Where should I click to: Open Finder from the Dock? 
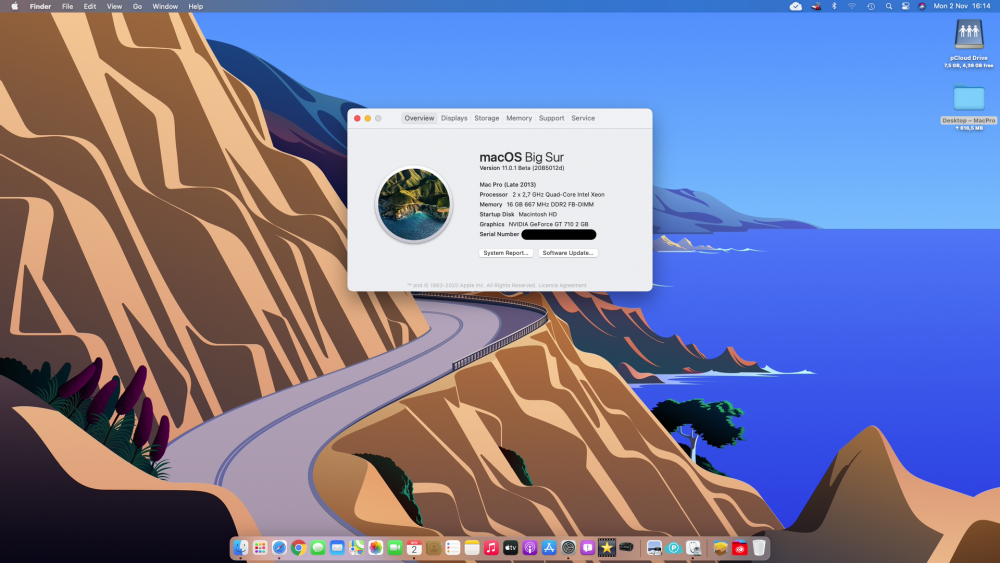240,547
